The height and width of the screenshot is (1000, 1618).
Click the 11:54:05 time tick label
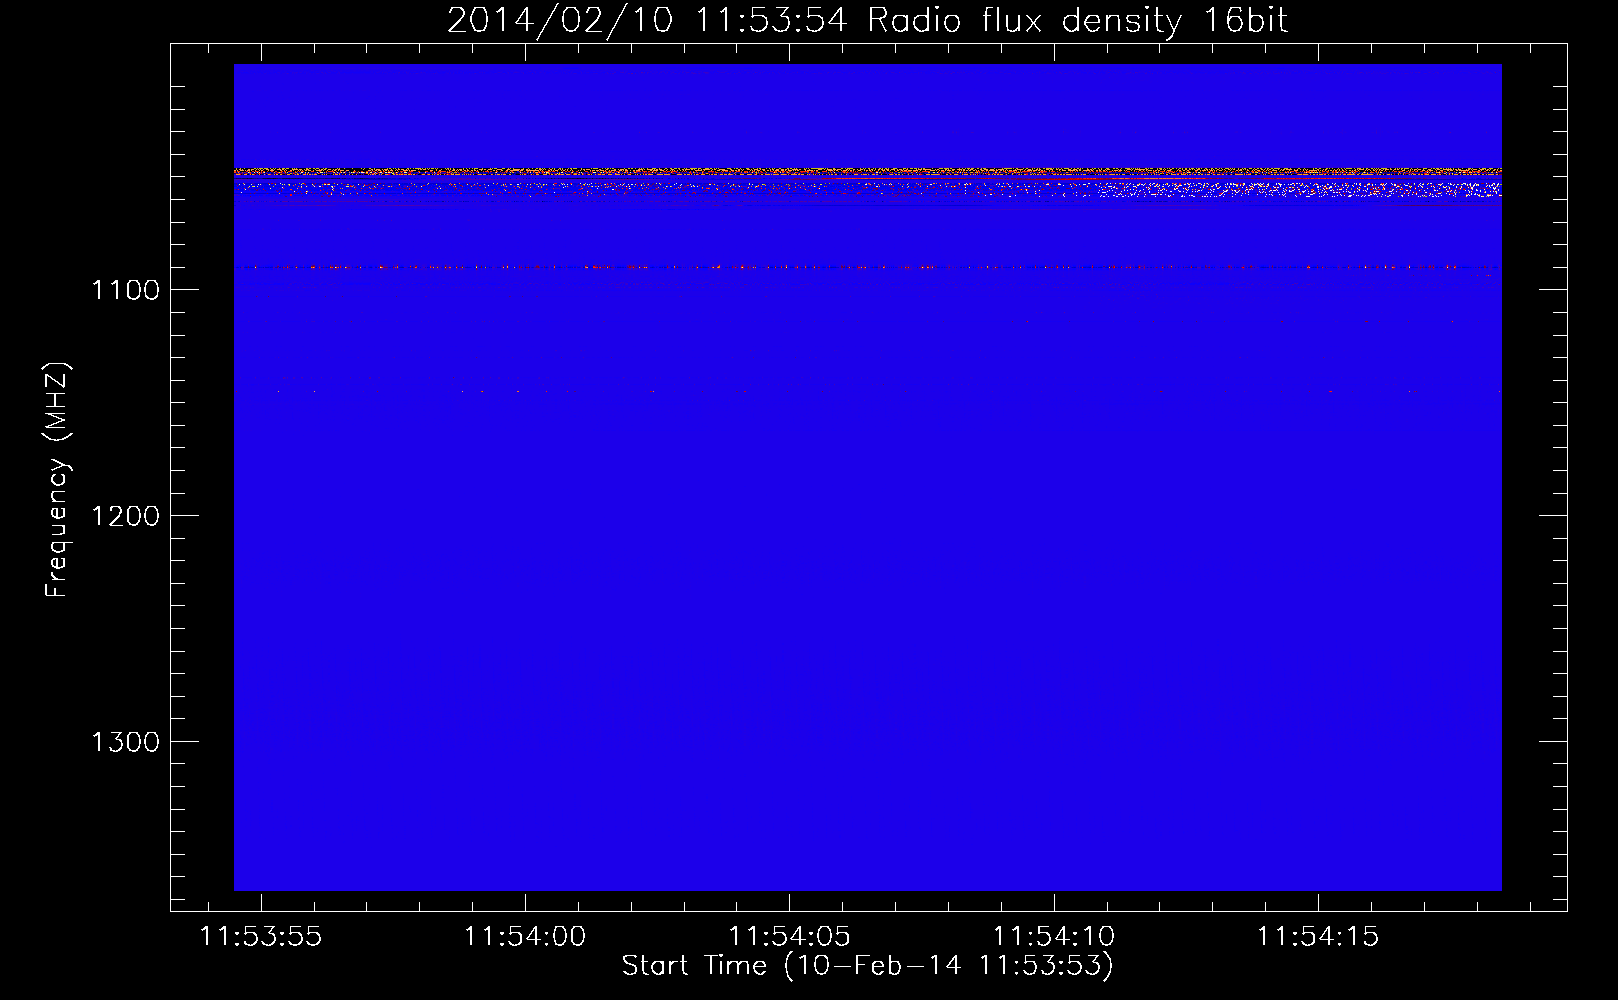tap(789, 936)
